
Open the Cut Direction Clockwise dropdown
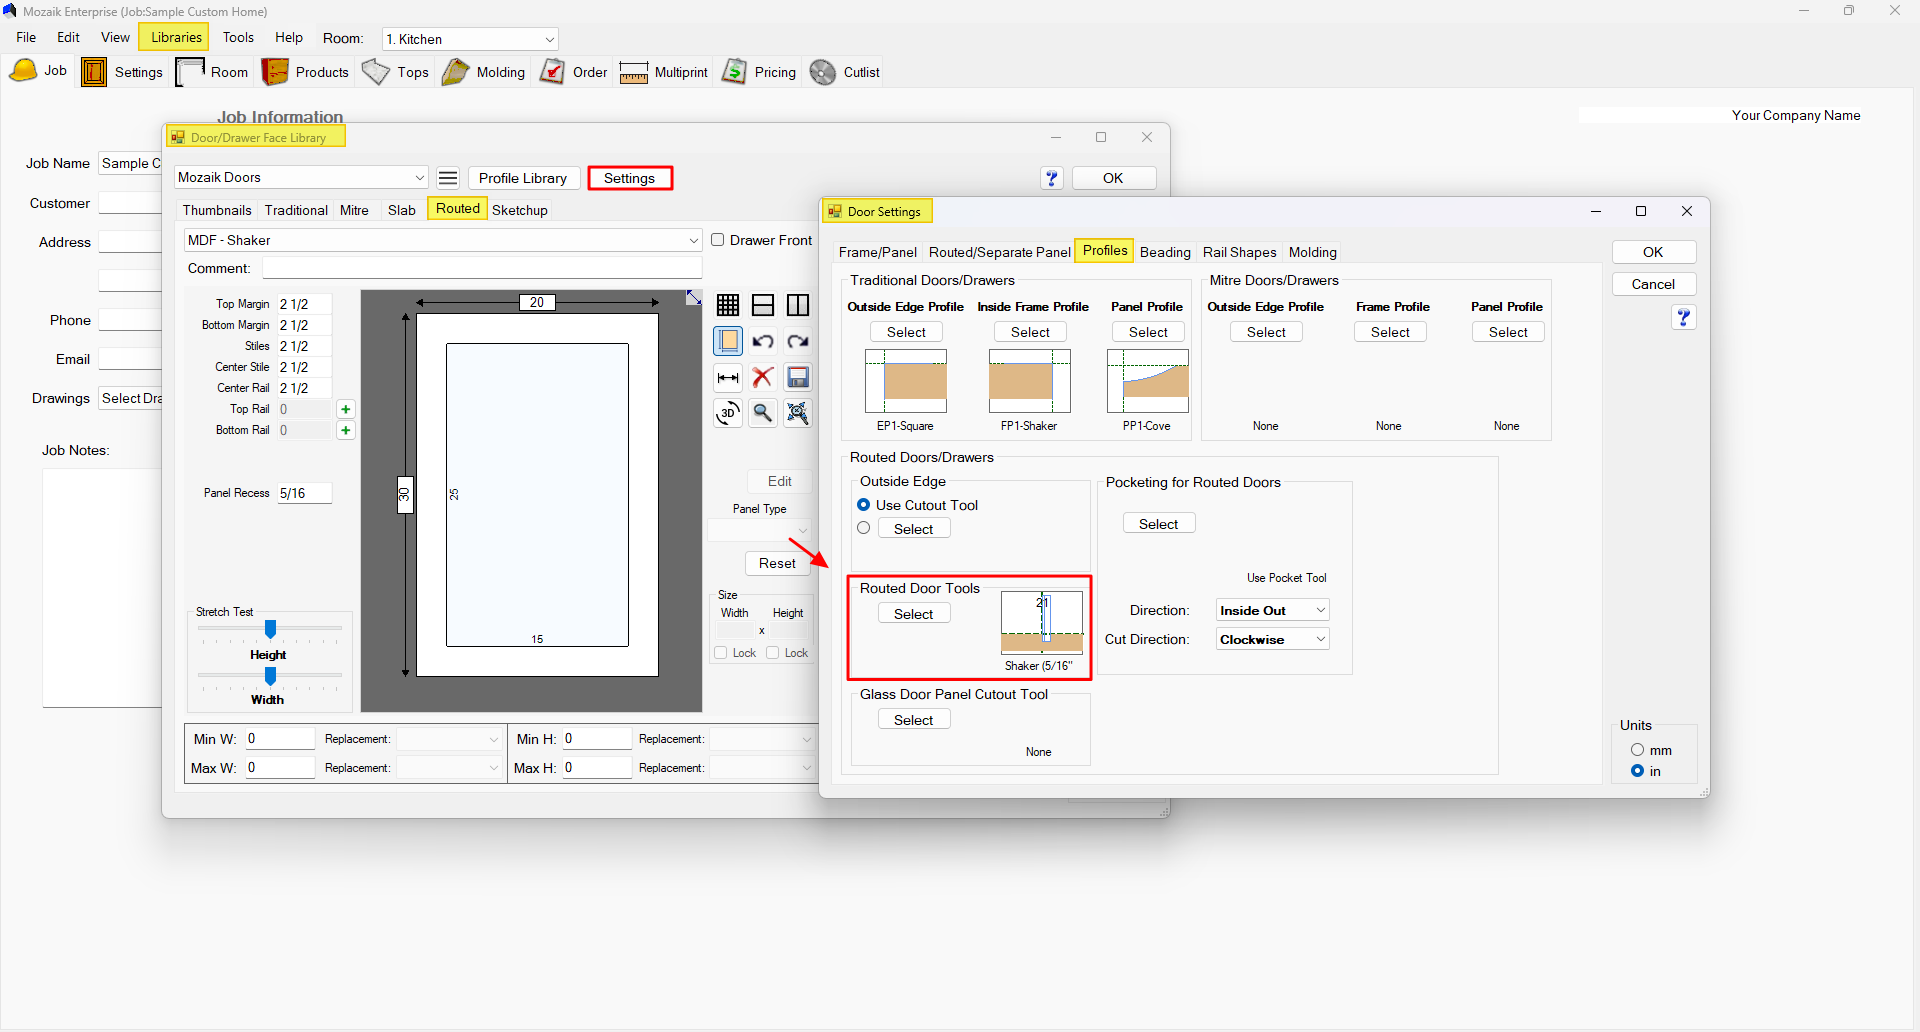click(x=1272, y=640)
